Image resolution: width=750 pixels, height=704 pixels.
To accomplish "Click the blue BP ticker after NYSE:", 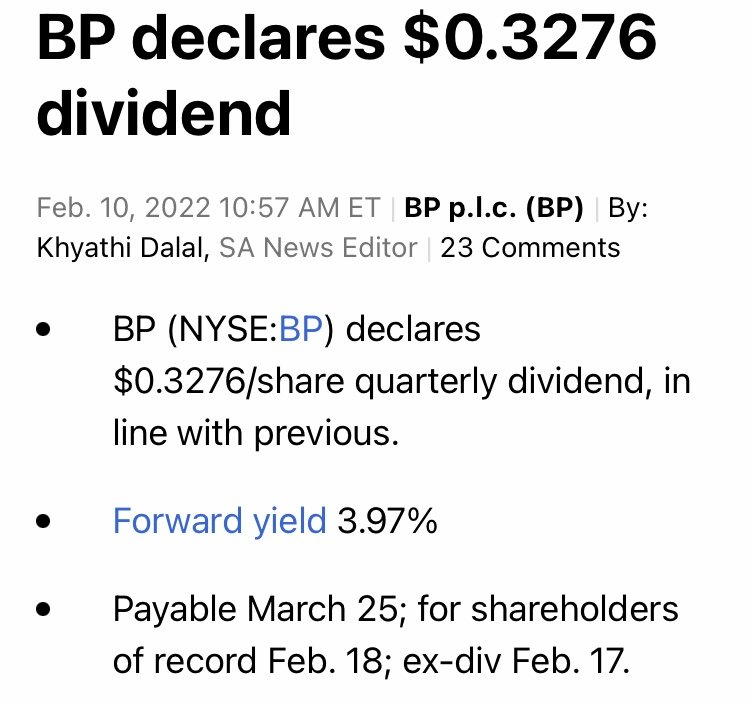I will click(x=301, y=329).
